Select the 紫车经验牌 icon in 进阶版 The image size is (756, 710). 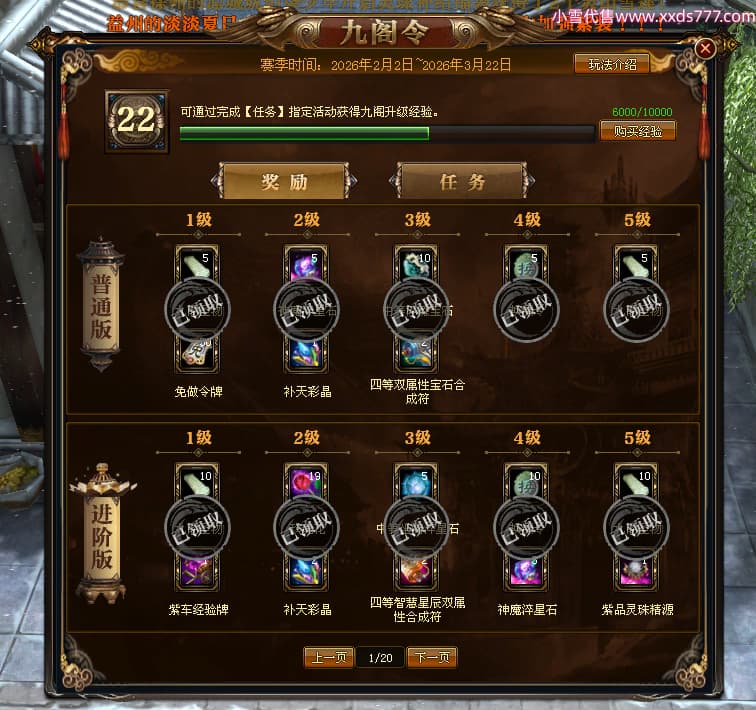[x=197, y=573]
